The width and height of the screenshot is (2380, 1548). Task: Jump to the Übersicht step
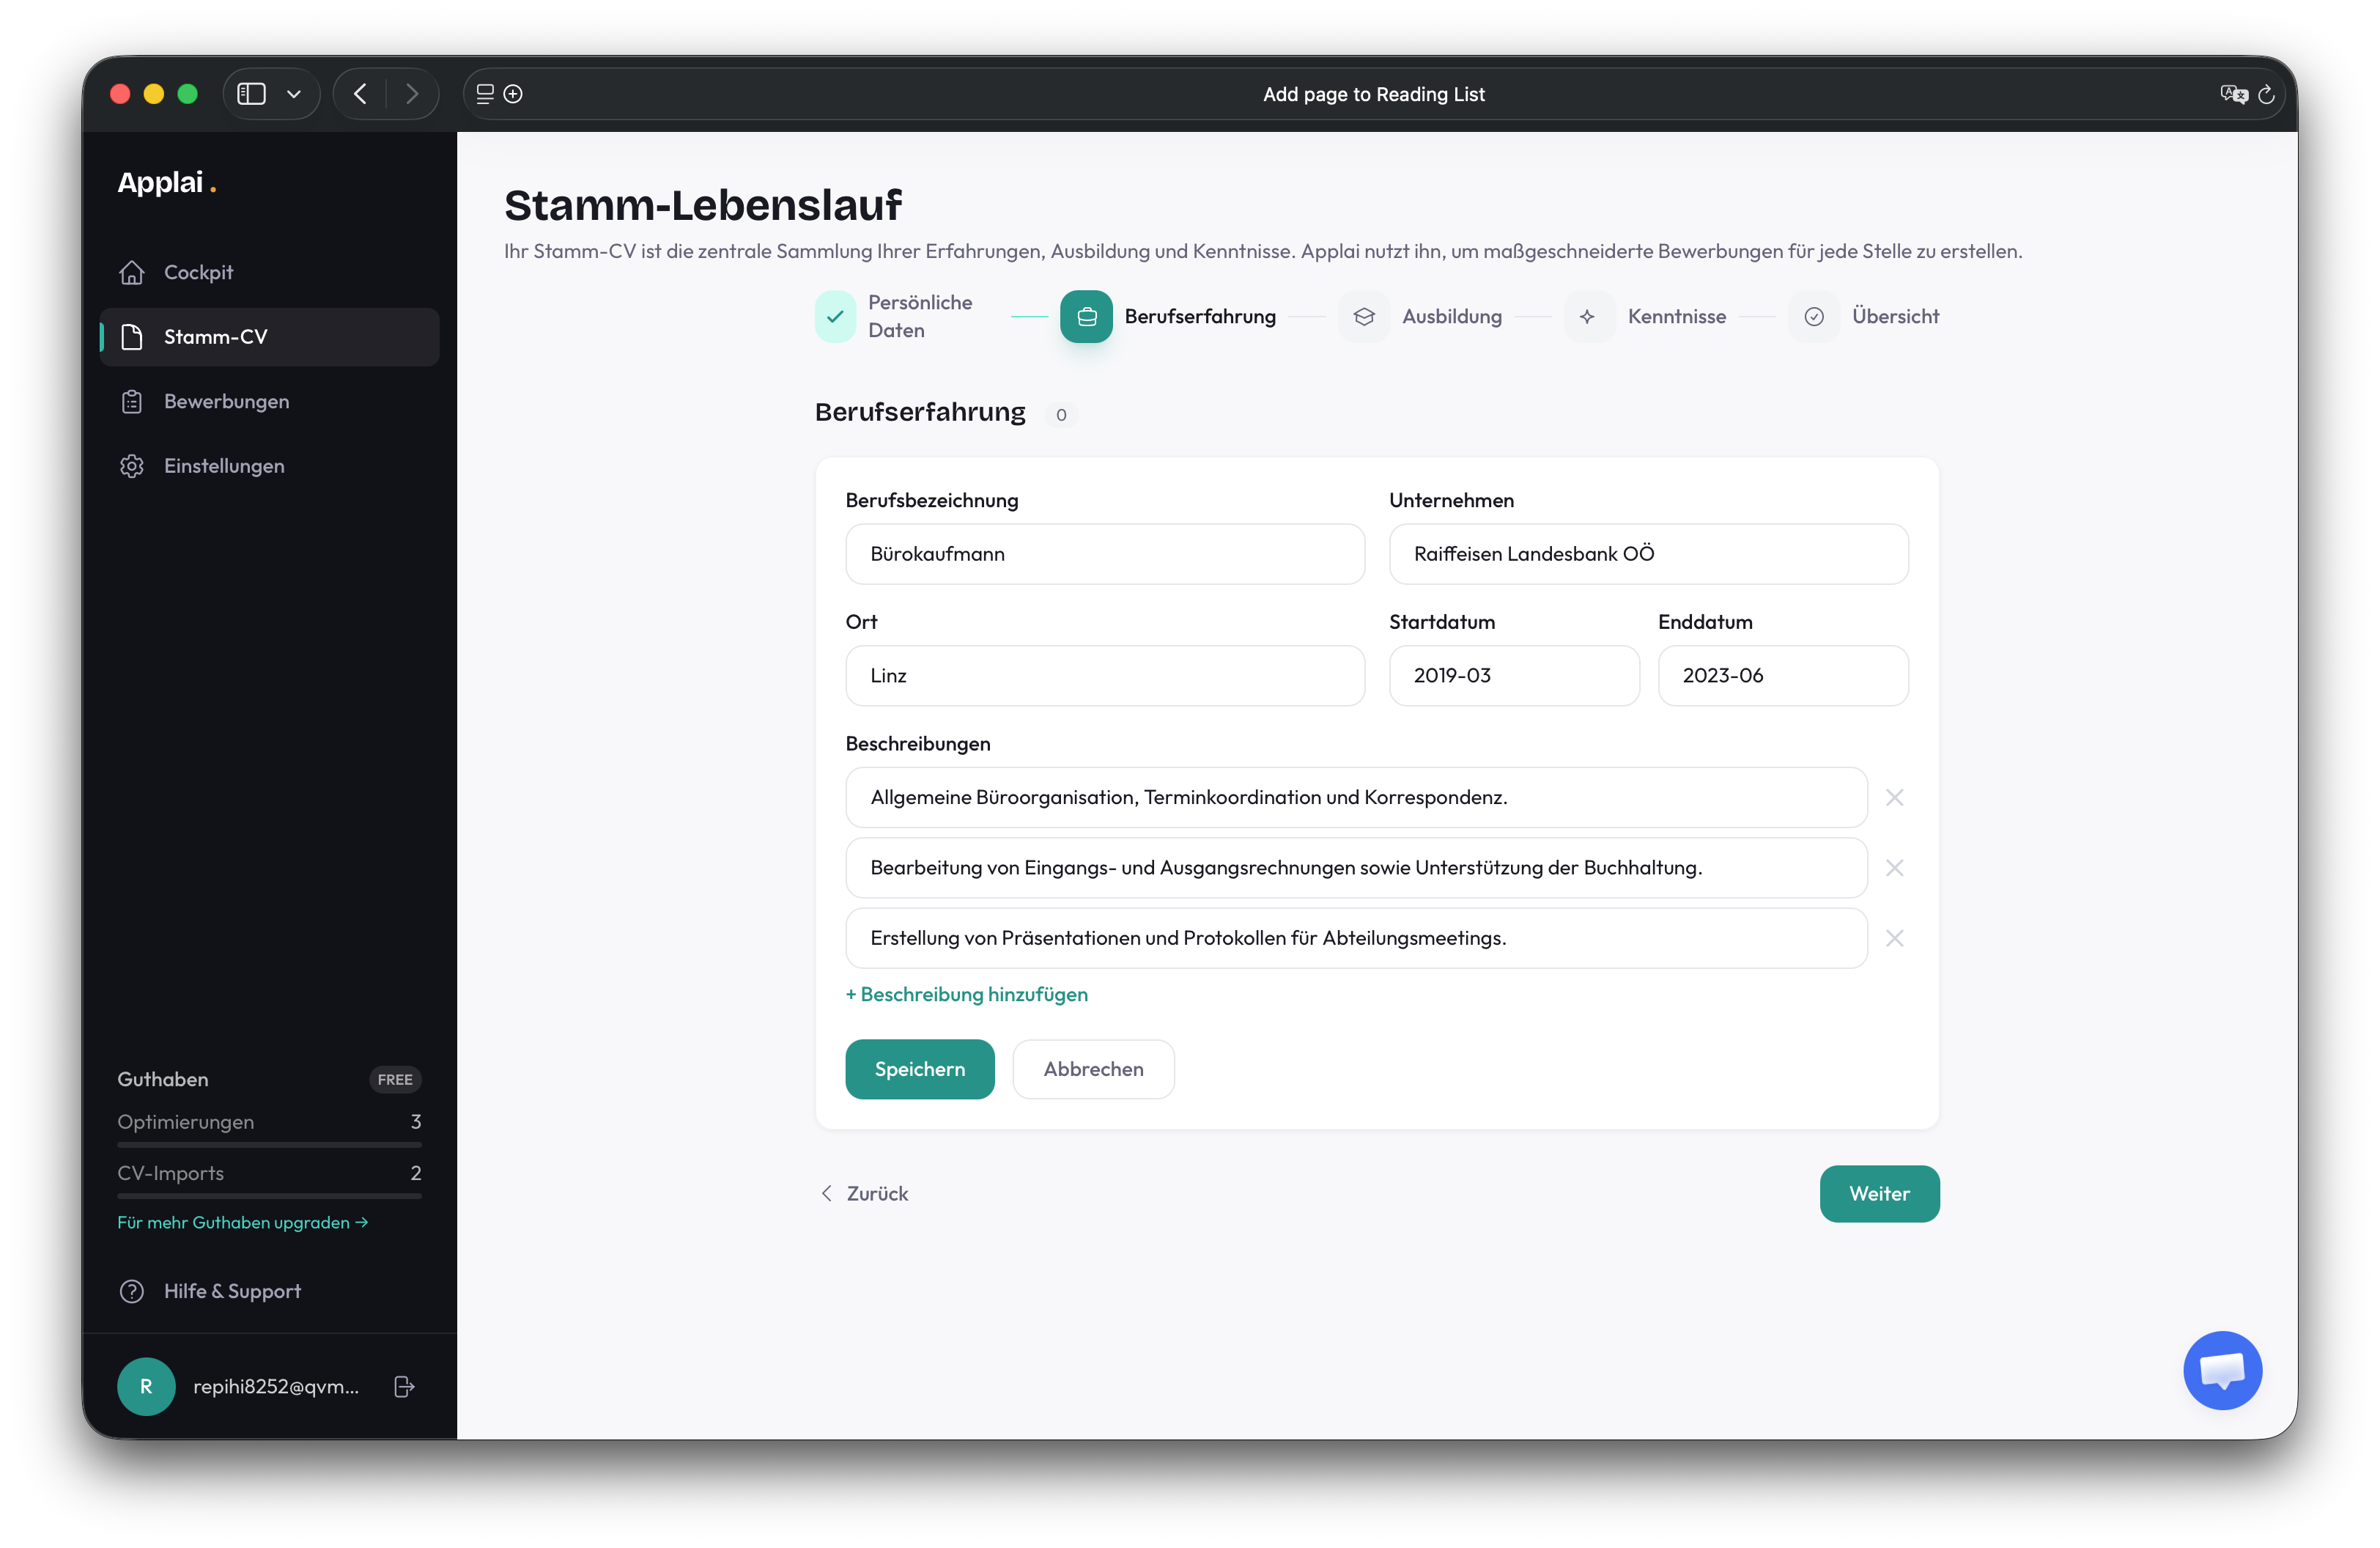(x=1865, y=316)
